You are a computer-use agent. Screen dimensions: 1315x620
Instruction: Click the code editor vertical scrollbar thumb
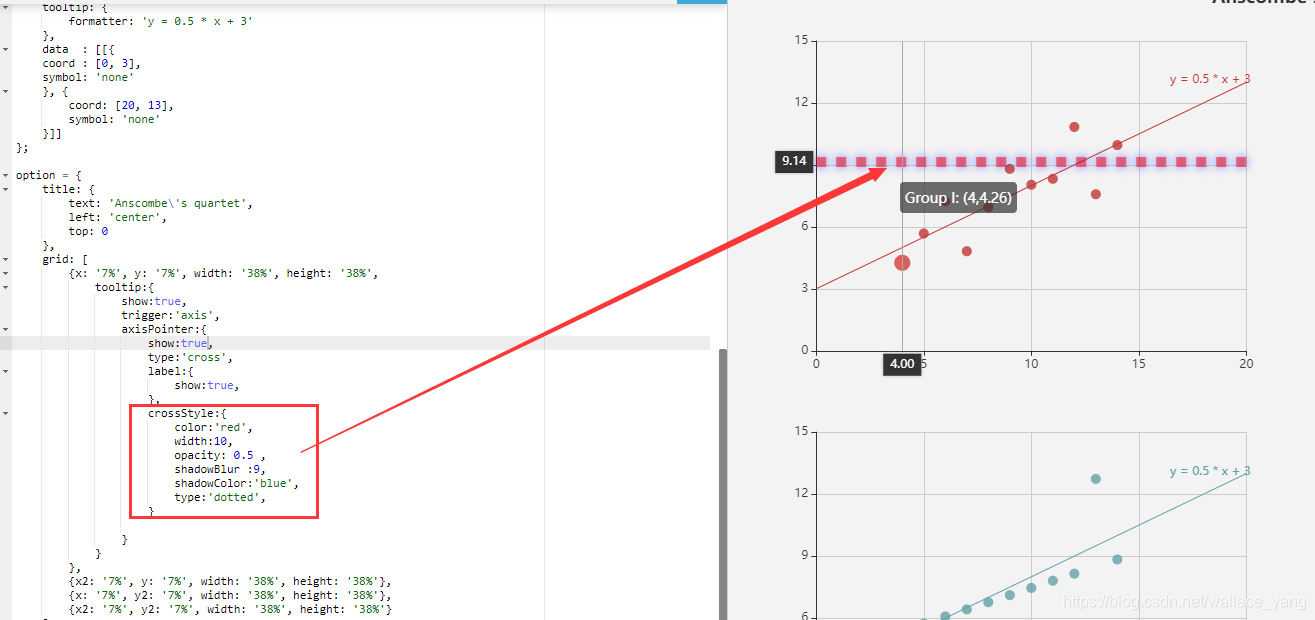(x=722, y=483)
